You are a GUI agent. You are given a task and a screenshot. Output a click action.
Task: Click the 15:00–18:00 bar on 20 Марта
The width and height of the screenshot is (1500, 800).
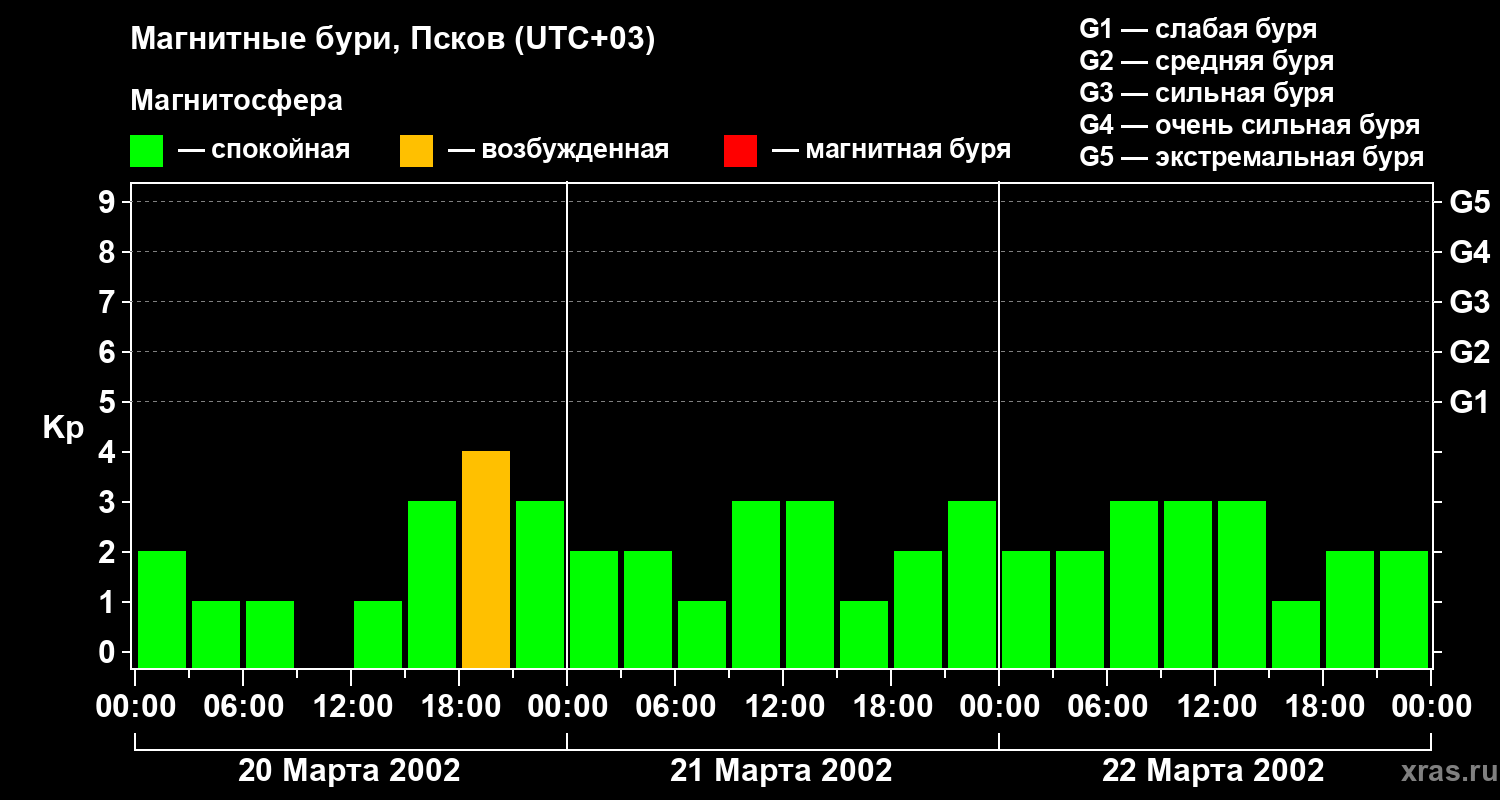[432, 584]
